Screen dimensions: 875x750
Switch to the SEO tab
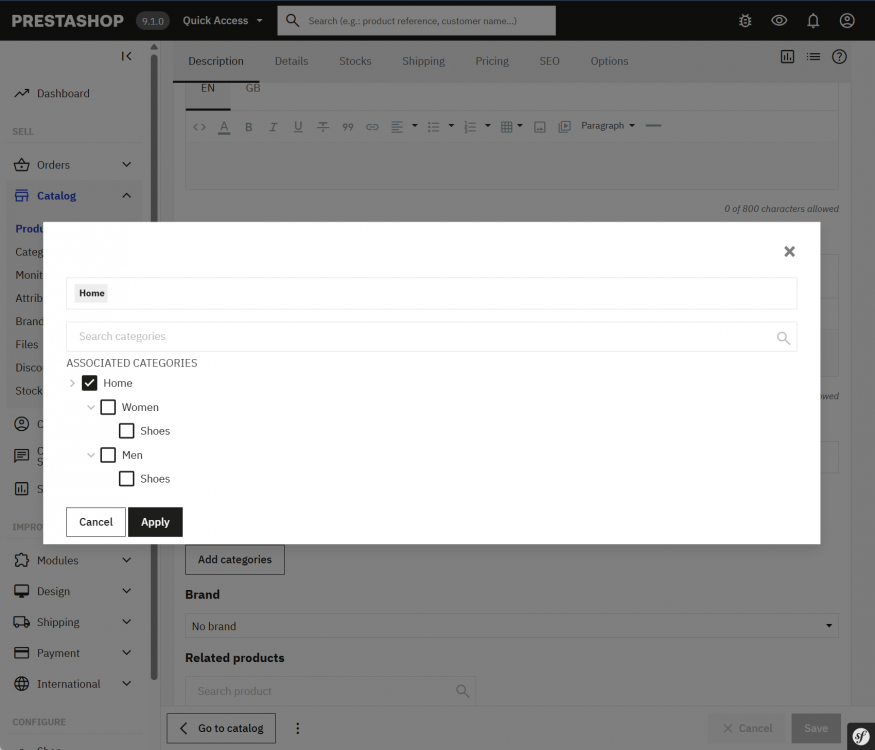[549, 61]
